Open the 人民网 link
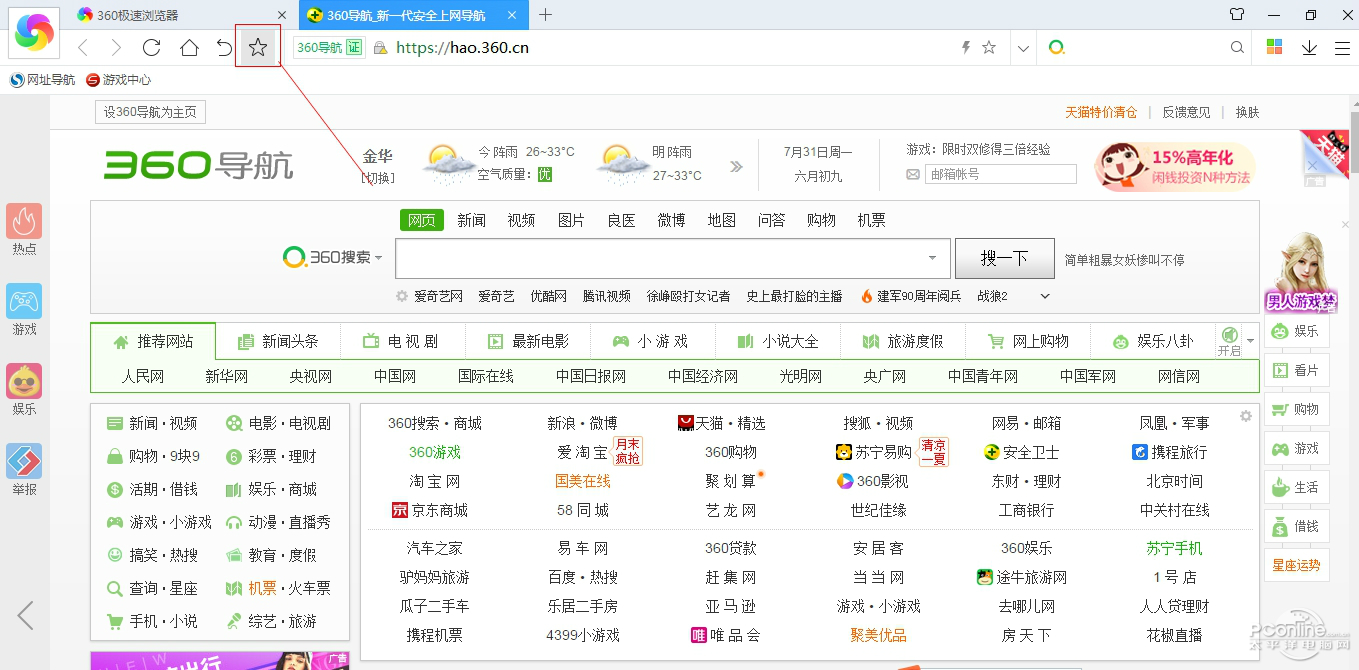Image resolution: width=1359 pixels, height=670 pixels. [x=143, y=376]
